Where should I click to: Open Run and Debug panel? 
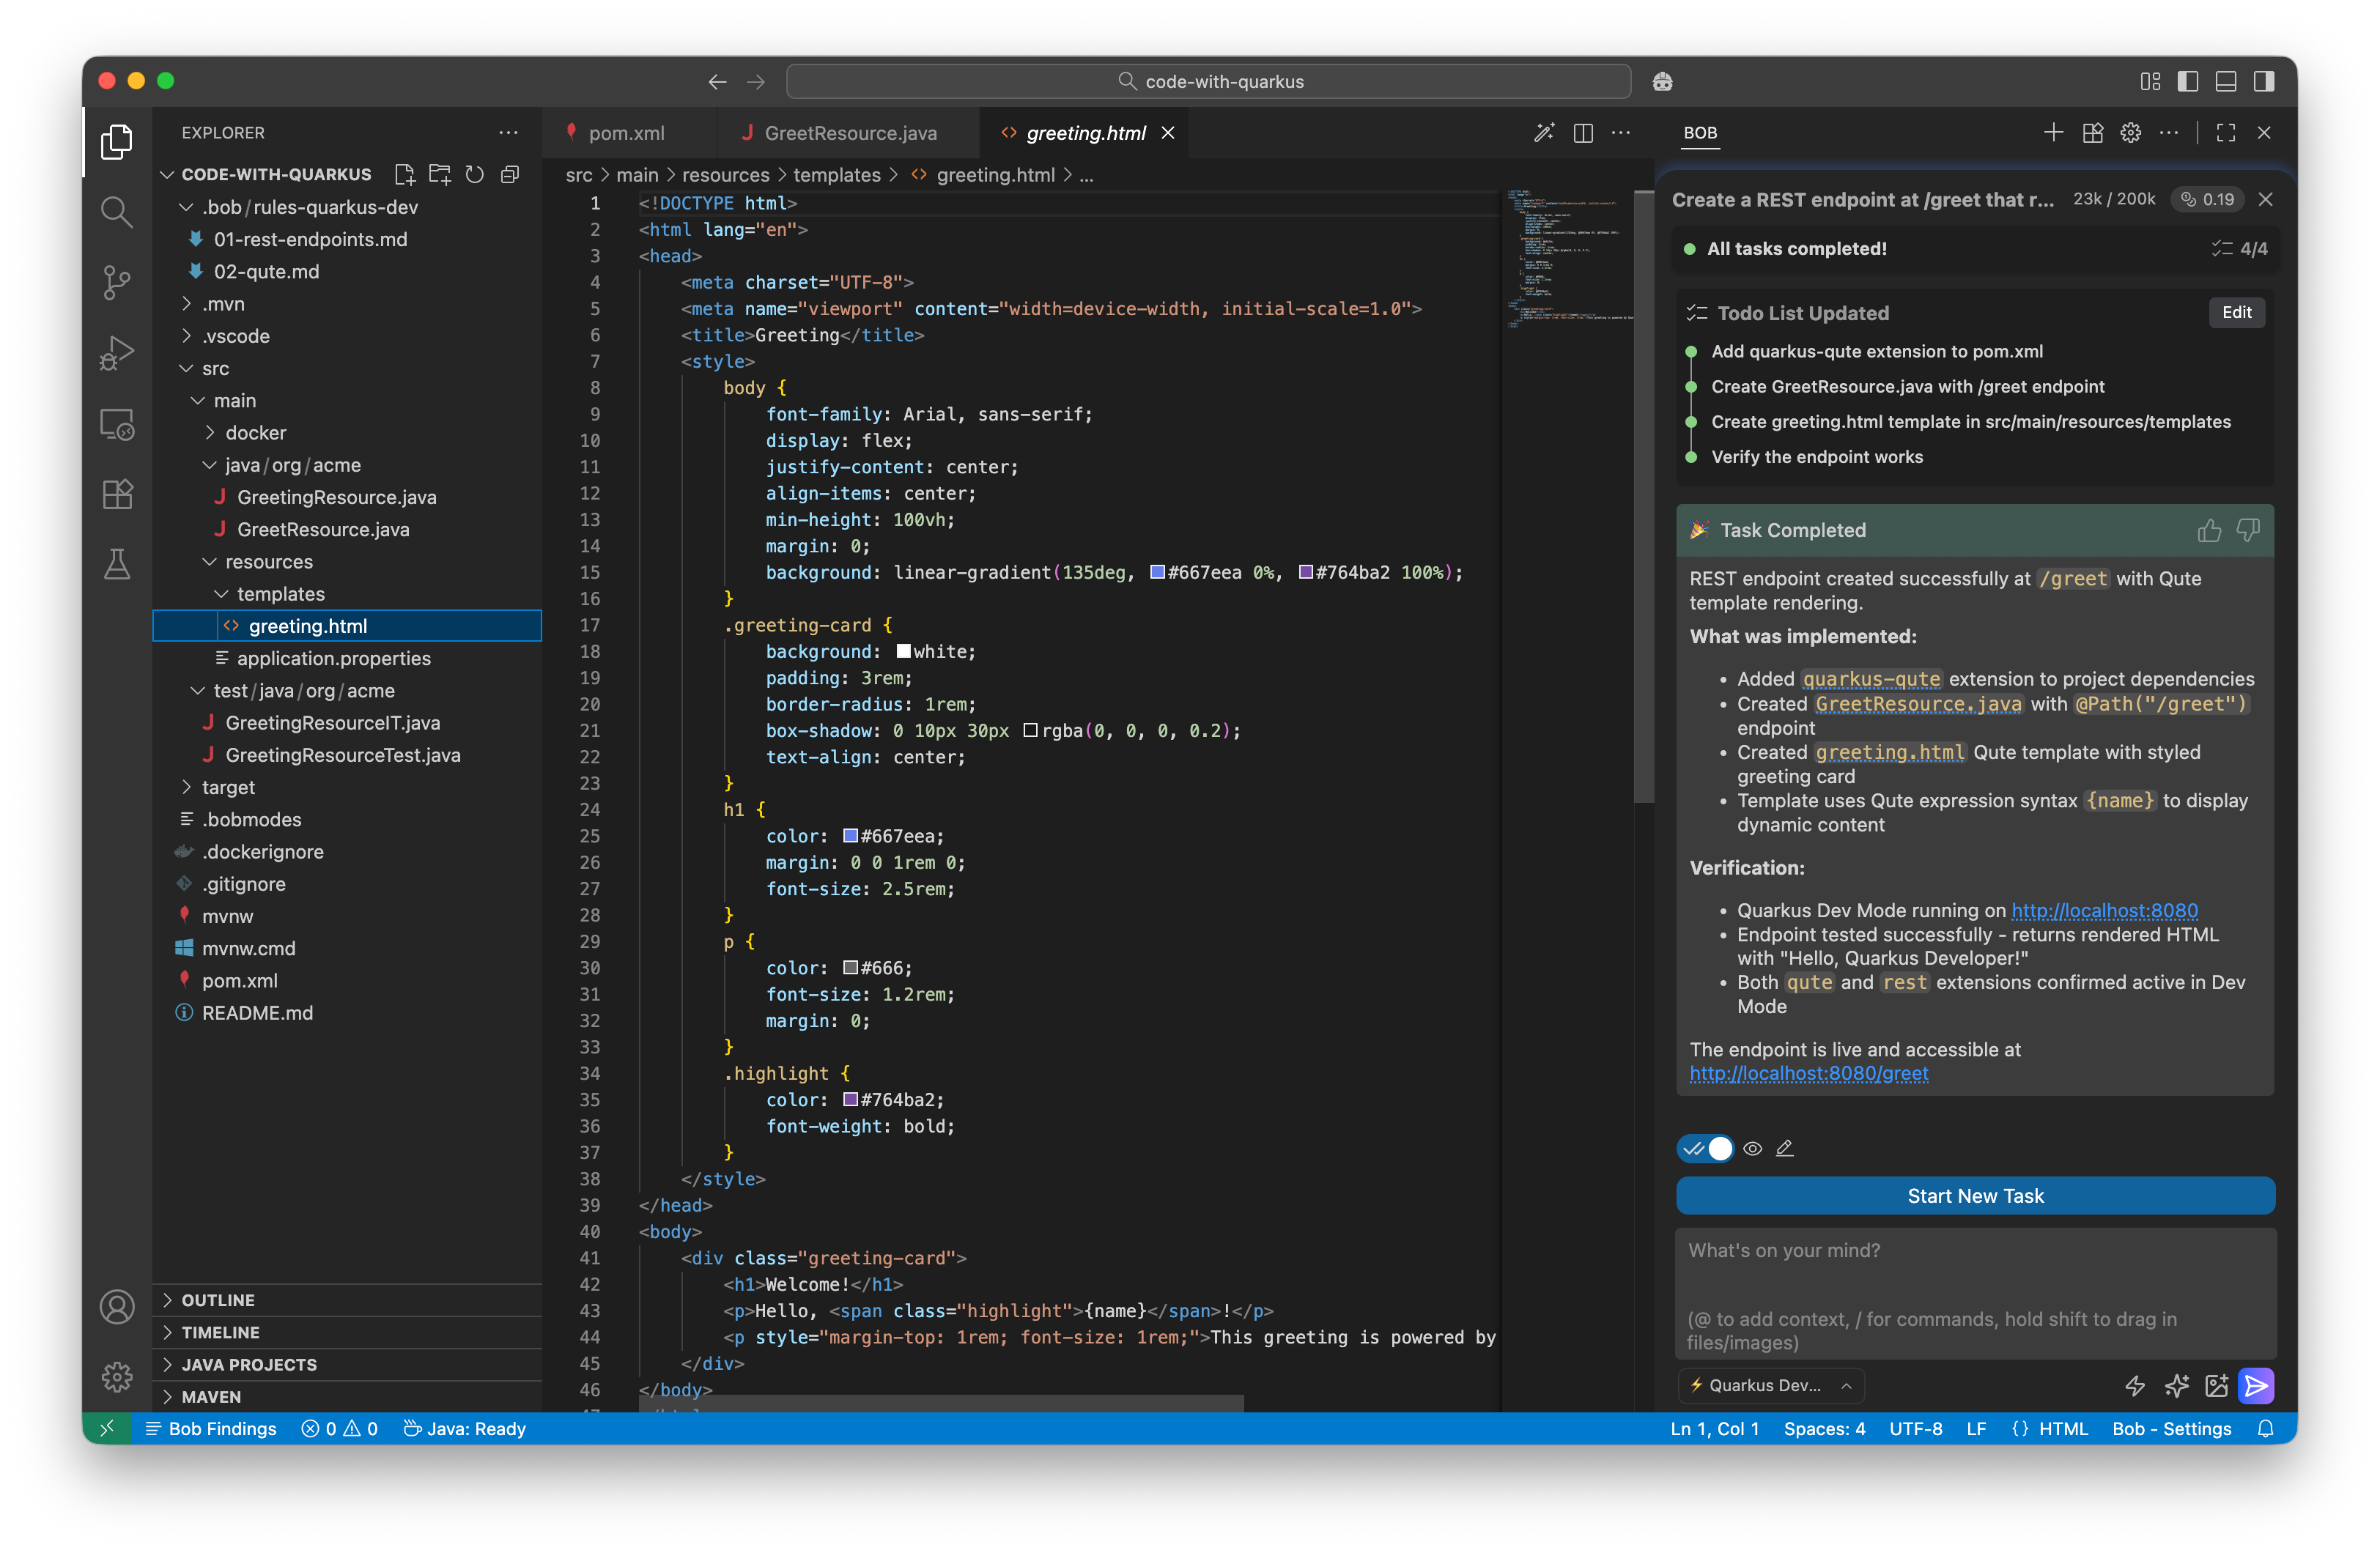point(117,352)
